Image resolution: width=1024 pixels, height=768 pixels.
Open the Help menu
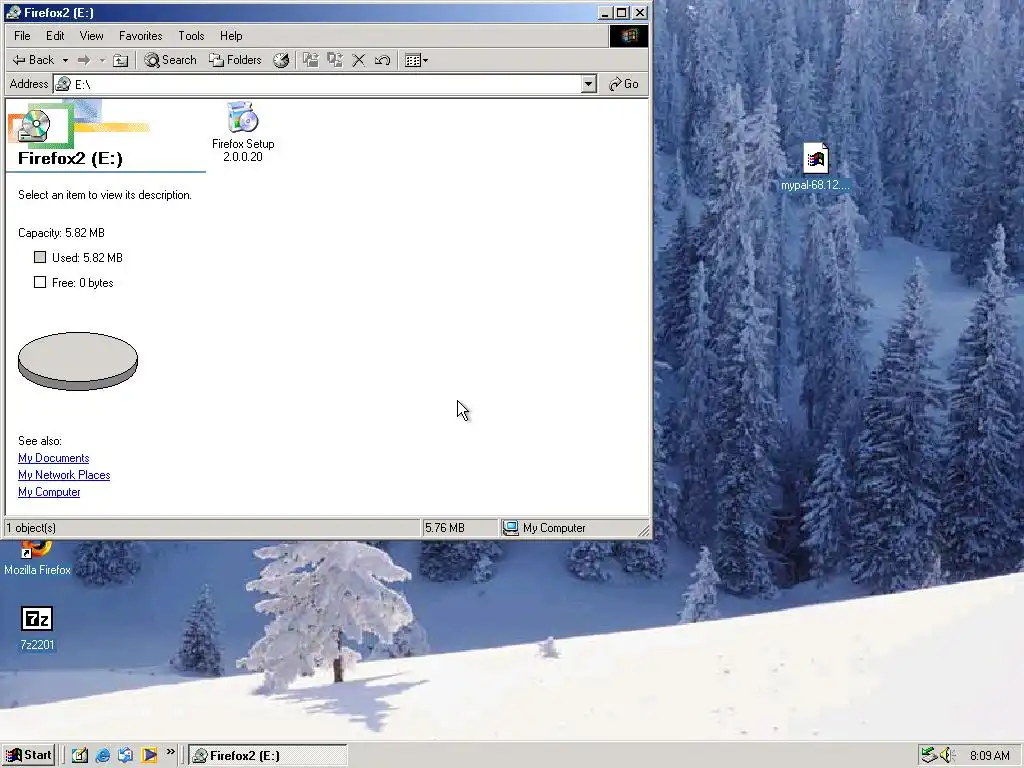coord(231,36)
